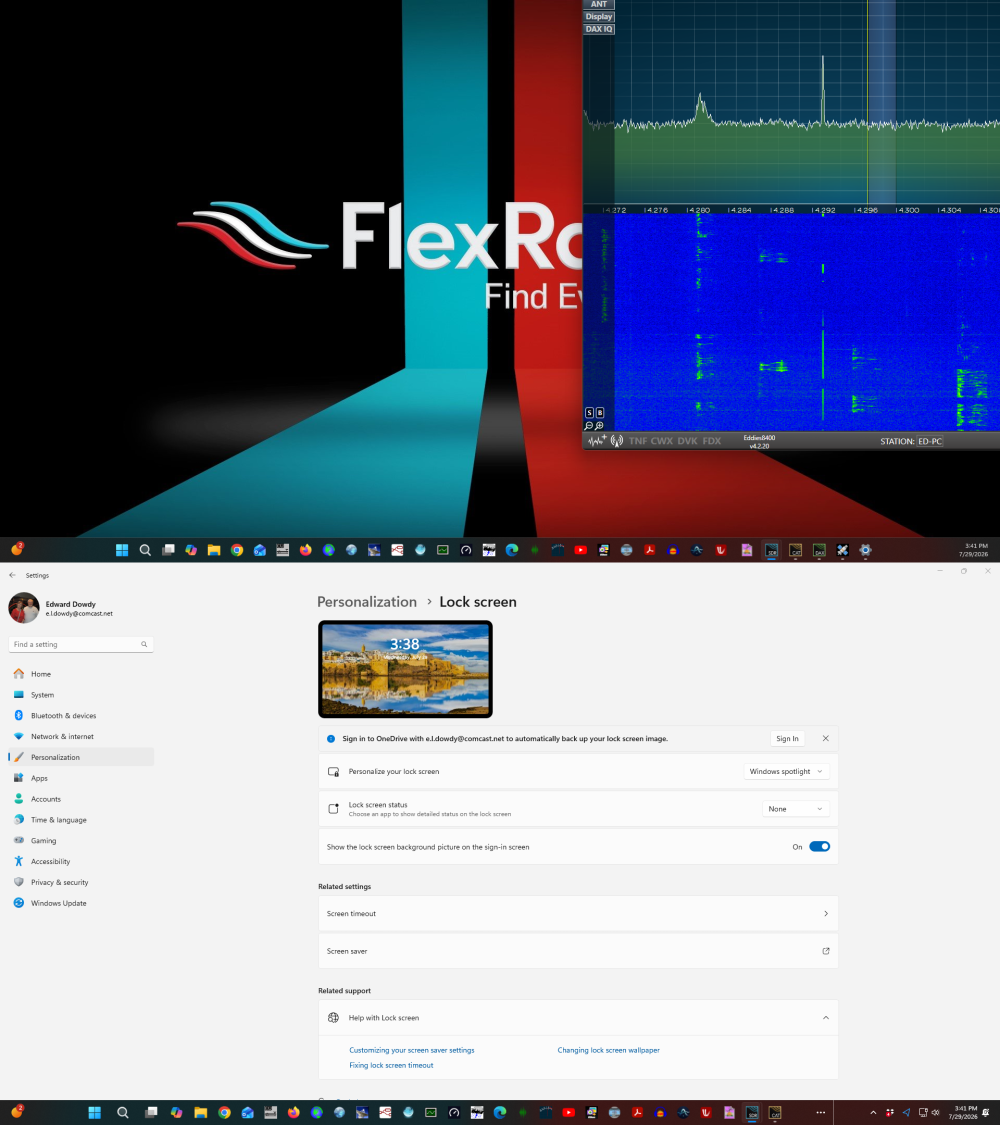Open Home in Settings sidebar
The width and height of the screenshot is (1000, 1125).
(81, 674)
